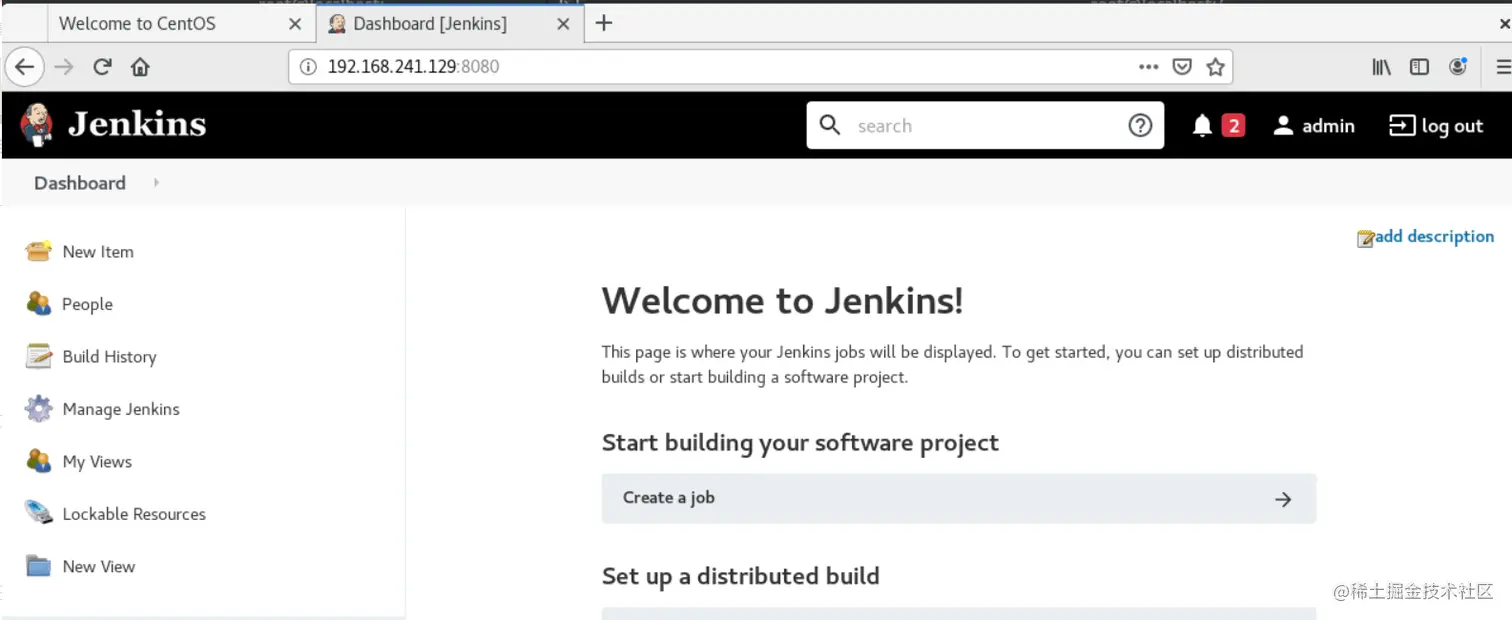Viewport: 1512px width, 620px height.
Task: Click the site information icon in the address bar
Action: 308,67
